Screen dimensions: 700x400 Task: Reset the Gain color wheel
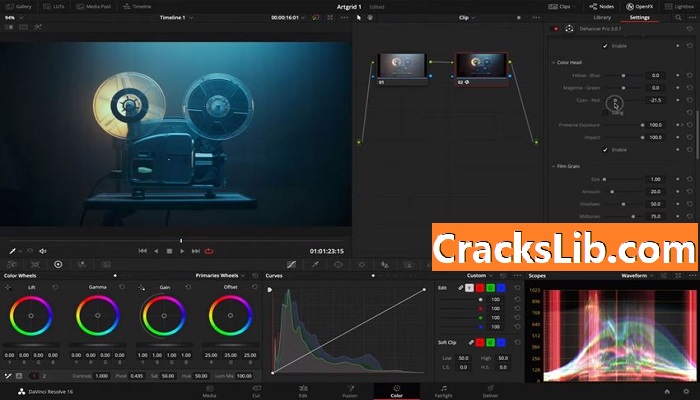tap(188, 287)
